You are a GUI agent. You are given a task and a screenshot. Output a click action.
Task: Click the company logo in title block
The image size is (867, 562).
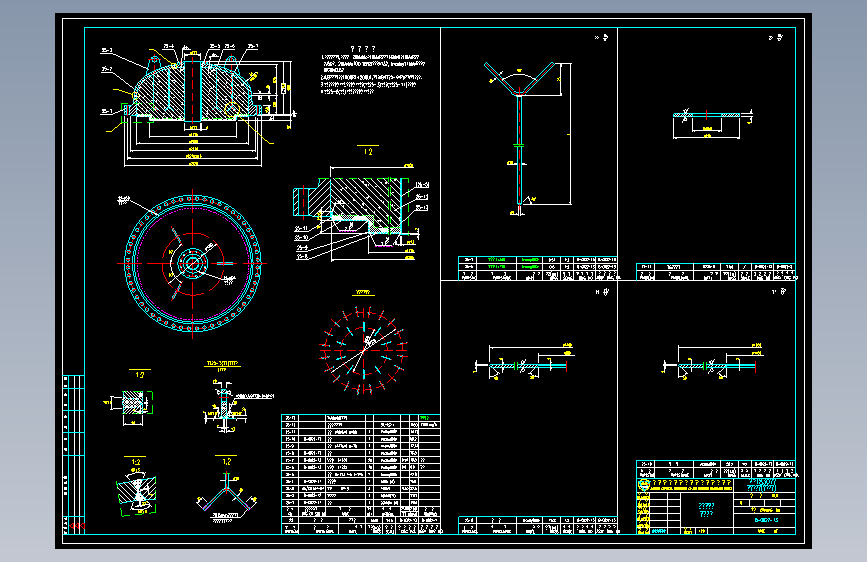[644, 485]
